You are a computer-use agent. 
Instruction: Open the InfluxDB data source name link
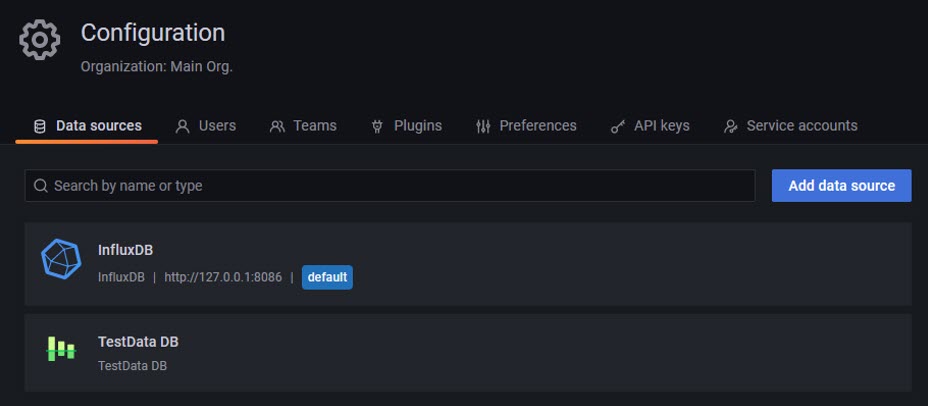[125, 250]
